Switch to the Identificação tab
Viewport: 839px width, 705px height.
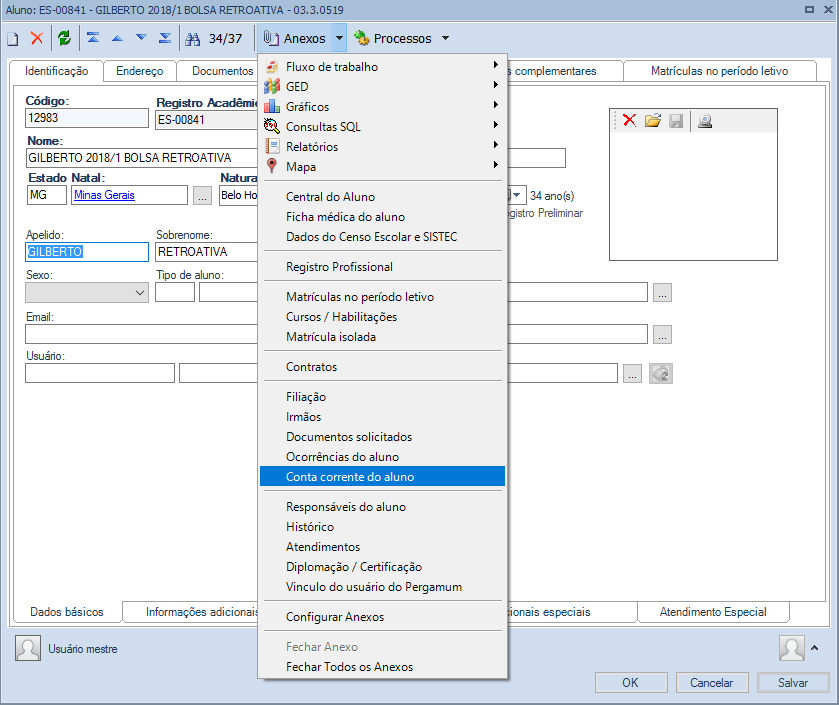(x=56, y=71)
